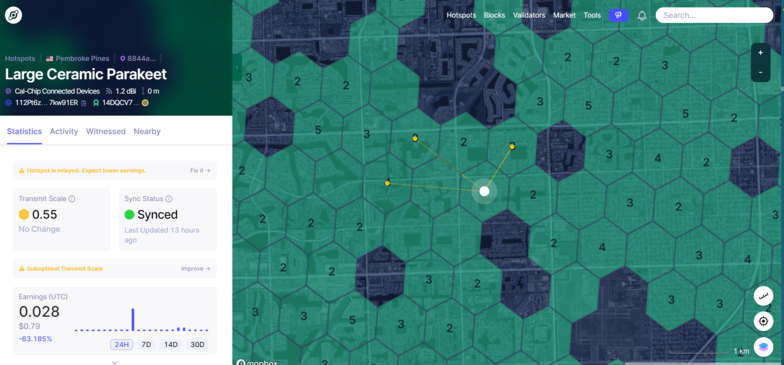Screen dimensions: 784x365
Task: Open the map layers icon
Action: 763,346
